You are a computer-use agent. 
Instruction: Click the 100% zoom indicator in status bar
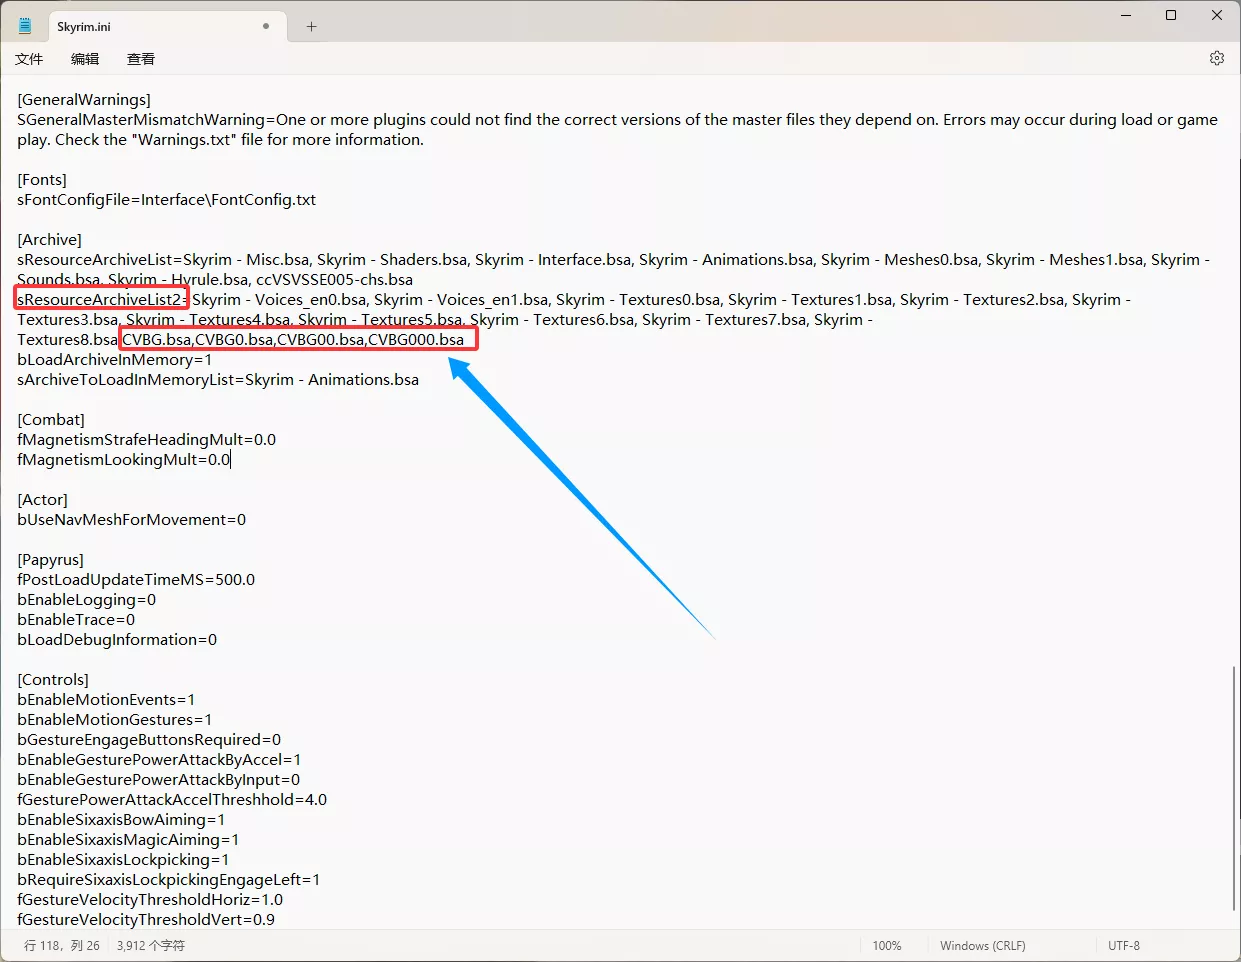point(886,945)
